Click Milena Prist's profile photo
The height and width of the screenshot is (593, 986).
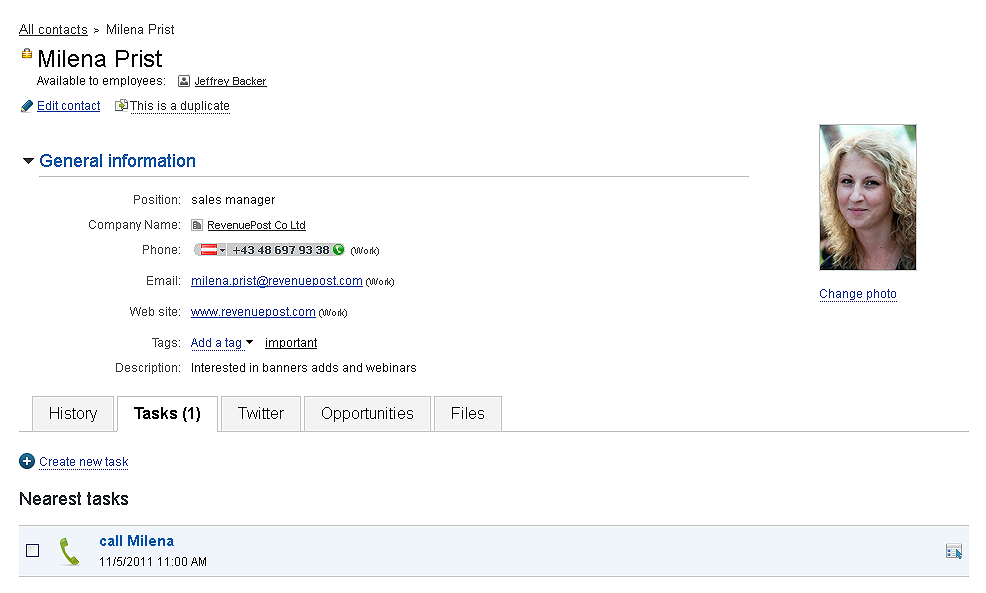867,197
